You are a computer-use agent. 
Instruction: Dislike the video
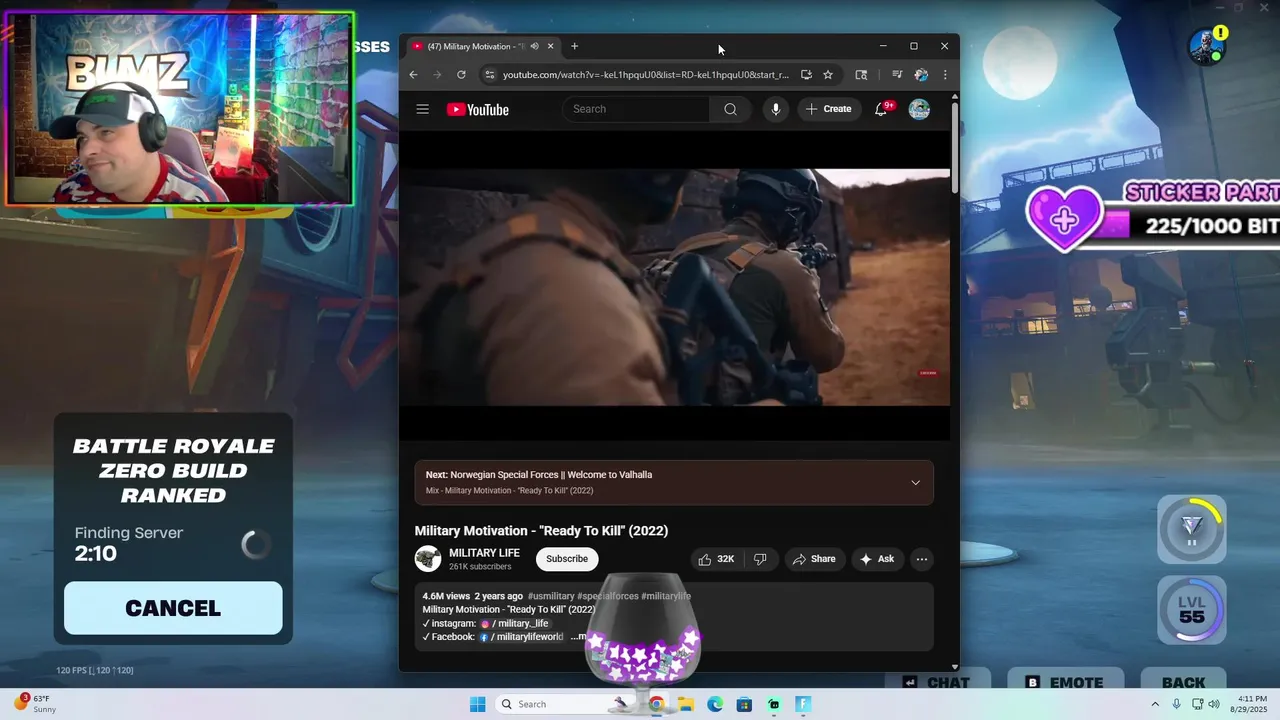click(760, 559)
